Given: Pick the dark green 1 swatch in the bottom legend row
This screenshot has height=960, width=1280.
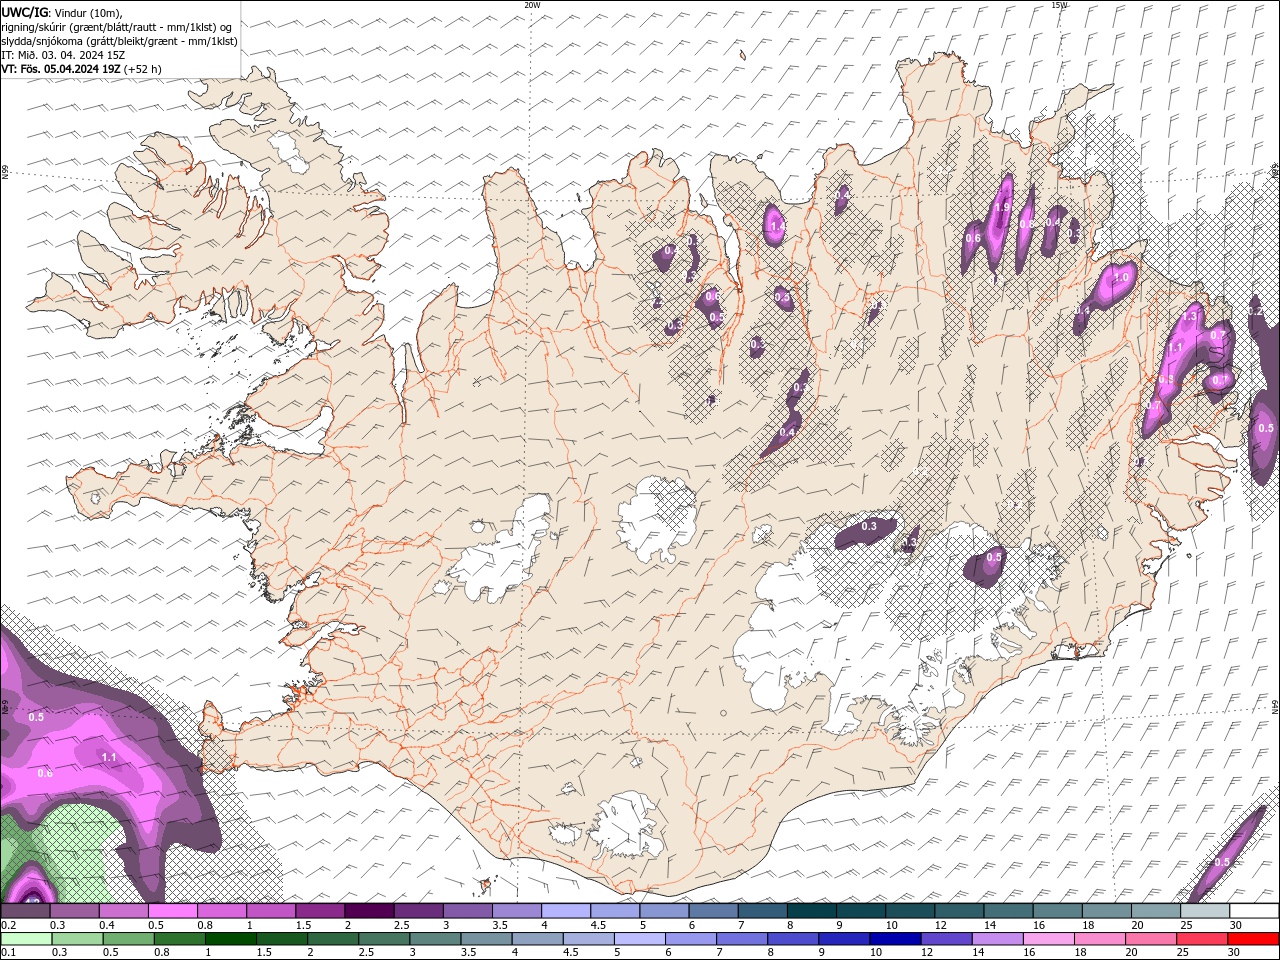Looking at the screenshot, I should (230, 939).
